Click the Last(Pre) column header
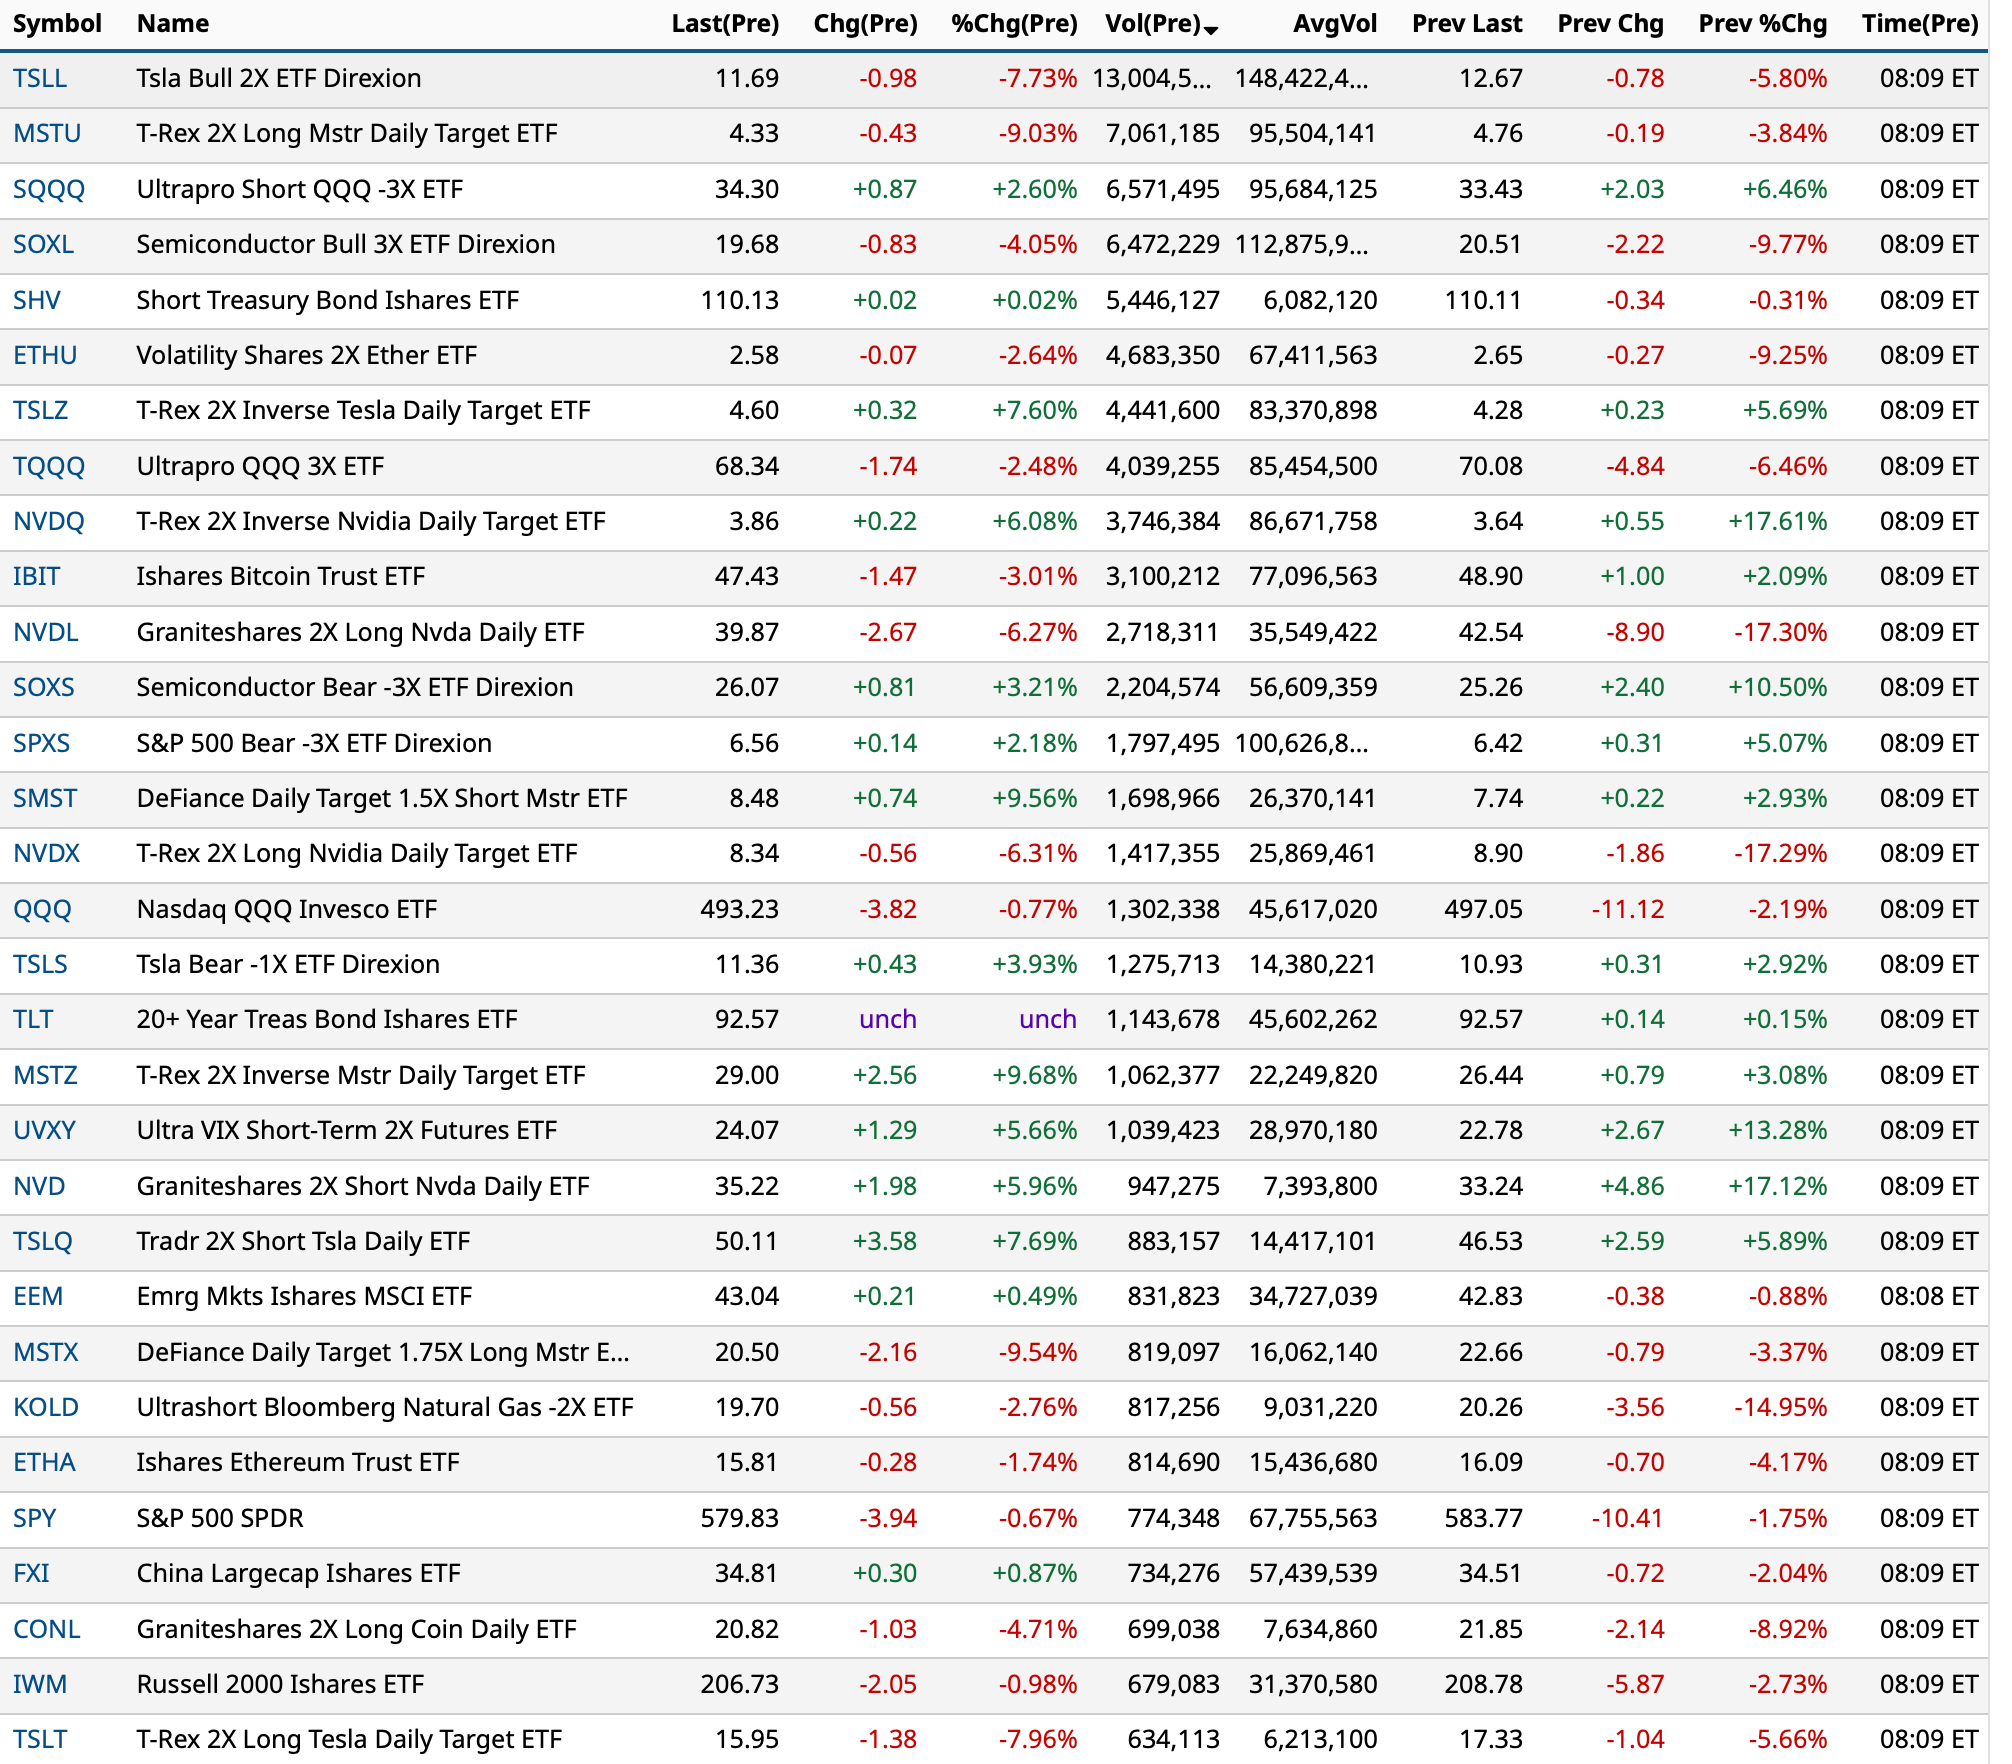This screenshot has width=2012, height=1764. (724, 24)
